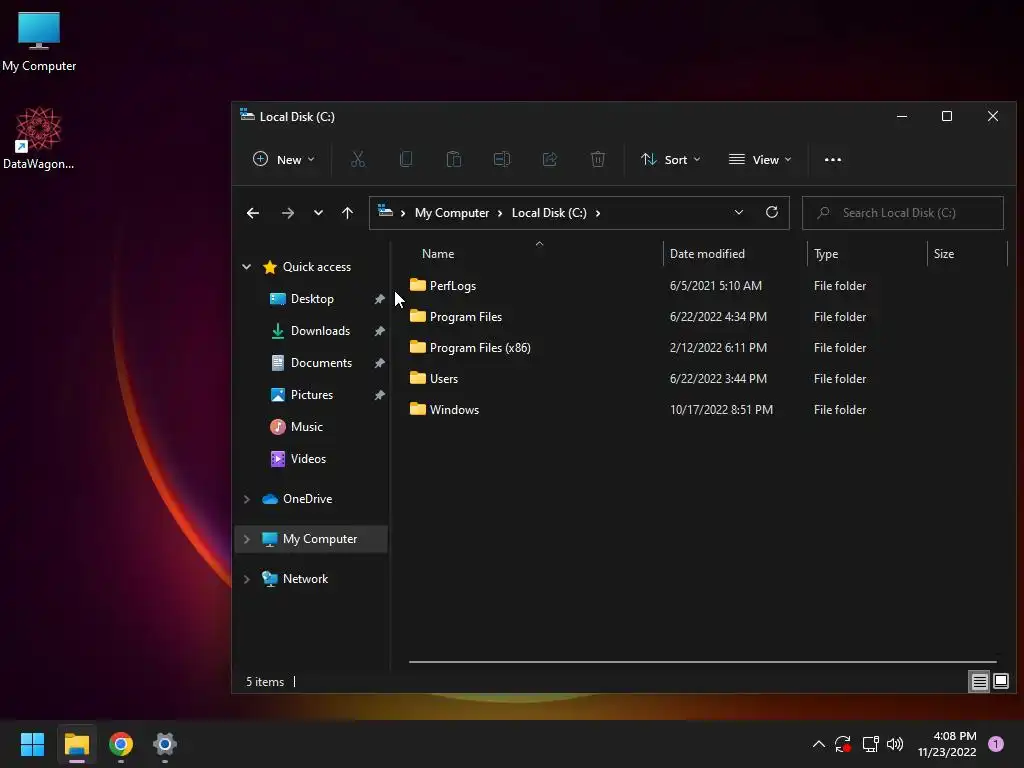Go forward with the right arrow

click(287, 213)
